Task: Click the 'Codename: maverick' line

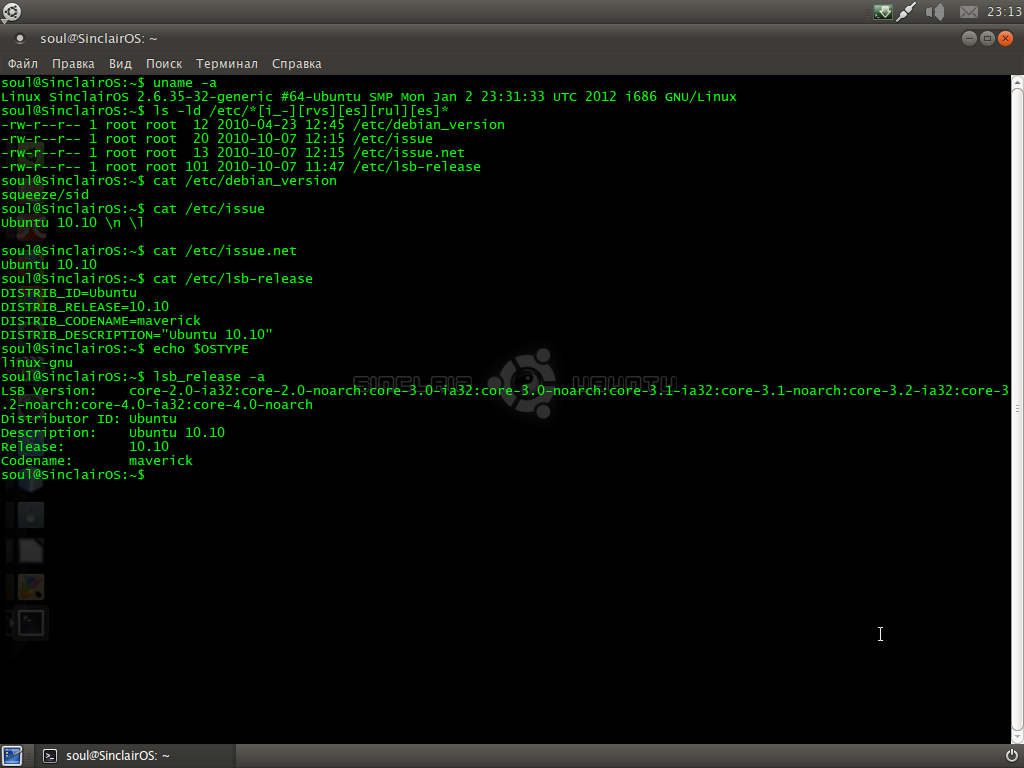Action: pyautogui.click(x=97, y=460)
